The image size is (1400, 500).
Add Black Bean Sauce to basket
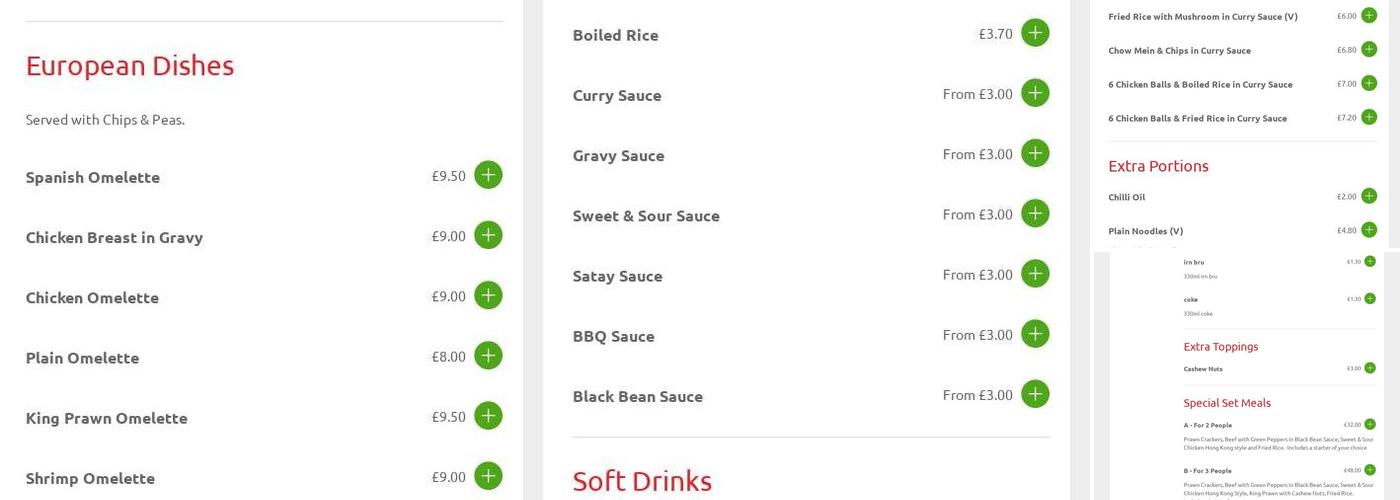coord(1035,394)
